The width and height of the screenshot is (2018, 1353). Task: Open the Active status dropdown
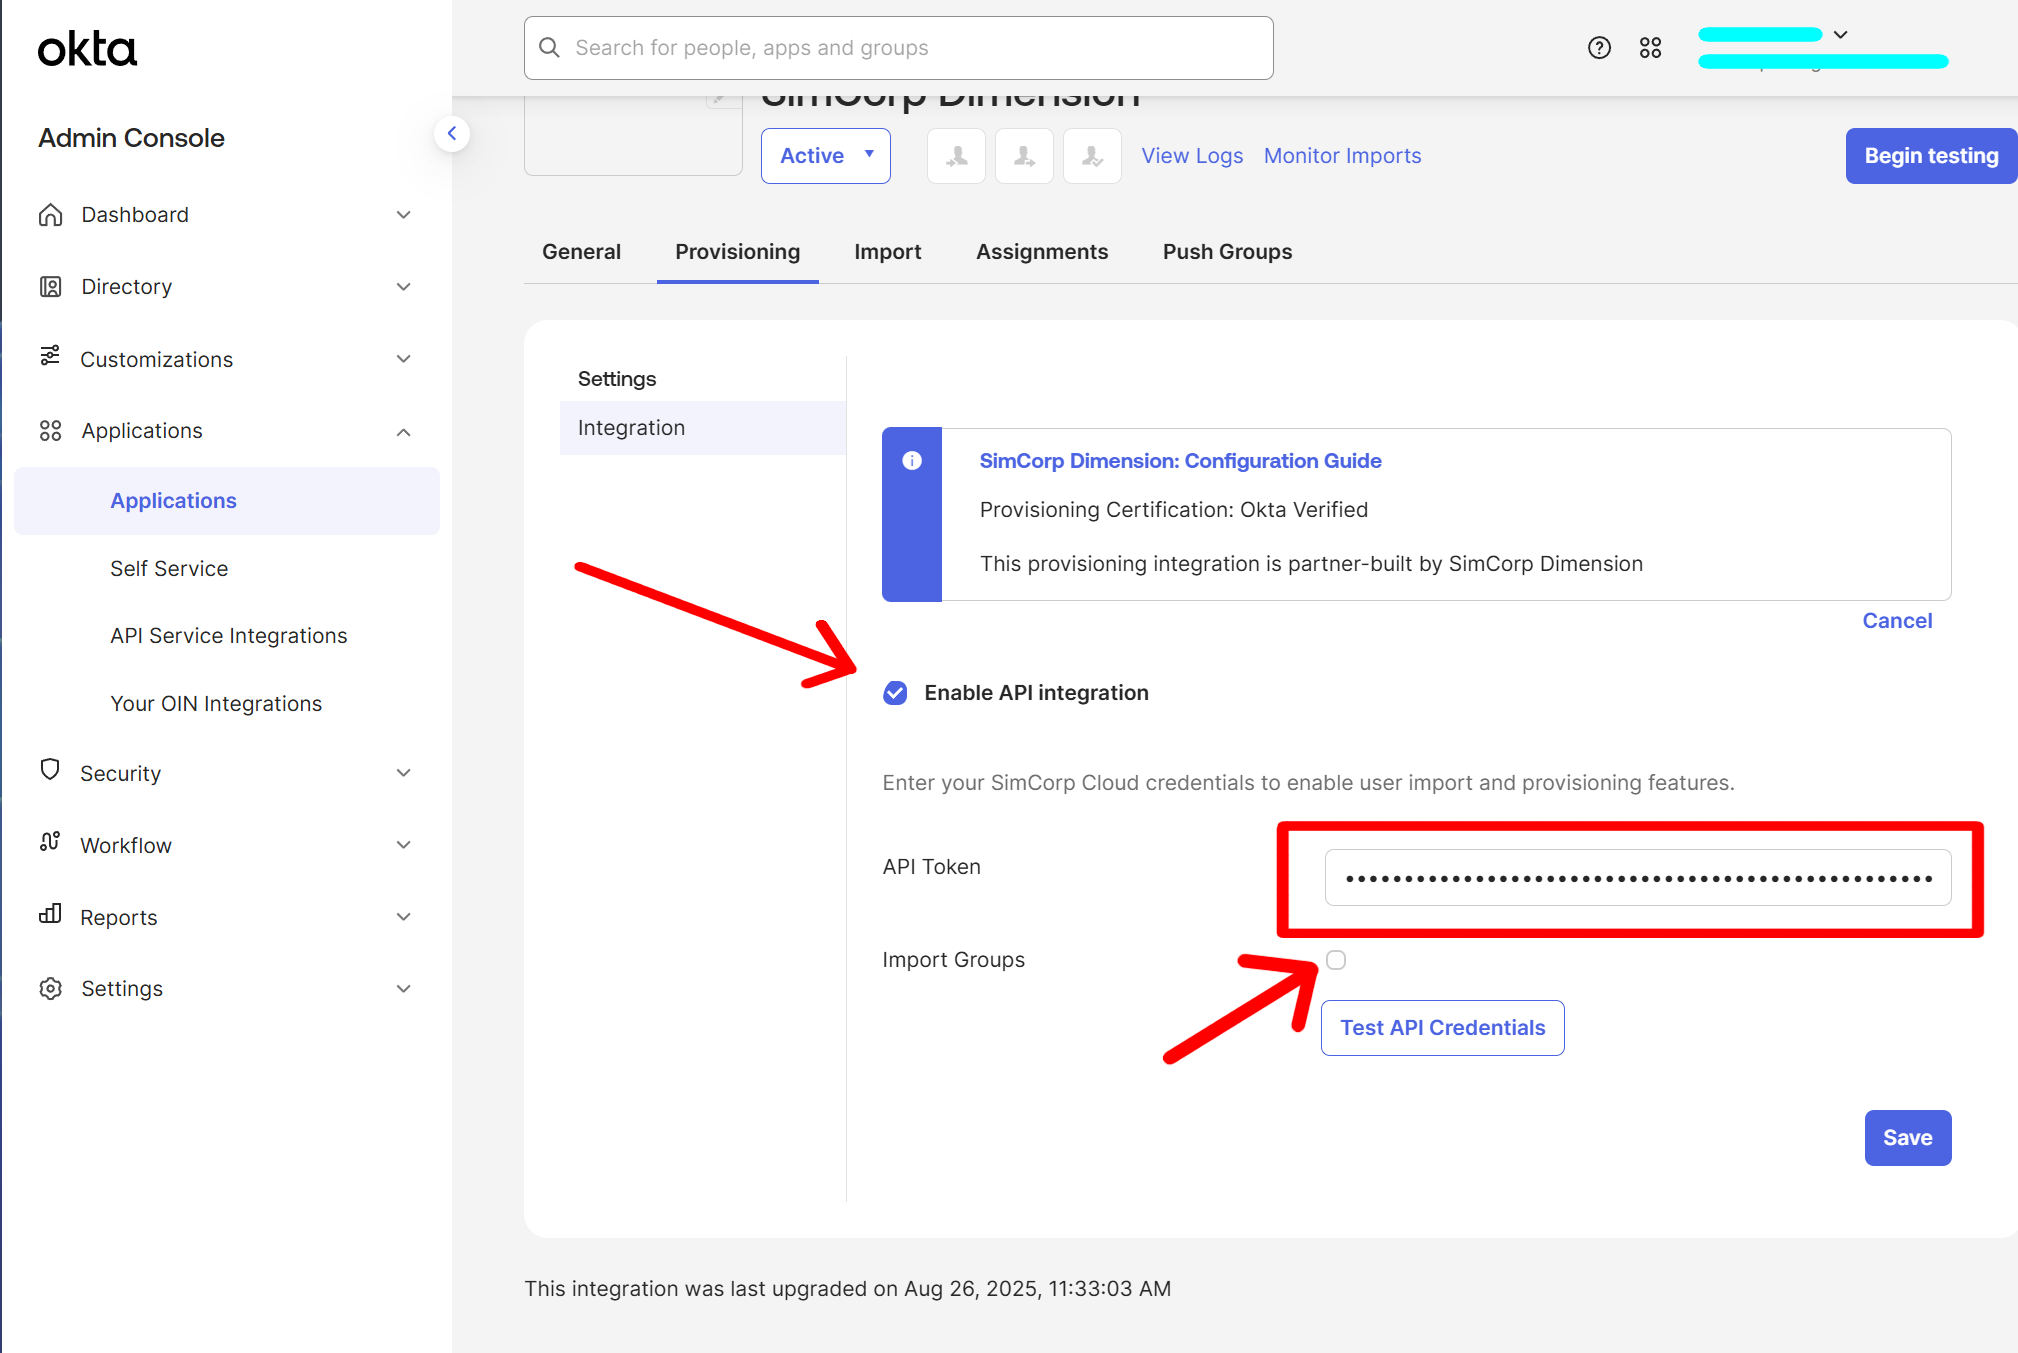click(825, 156)
